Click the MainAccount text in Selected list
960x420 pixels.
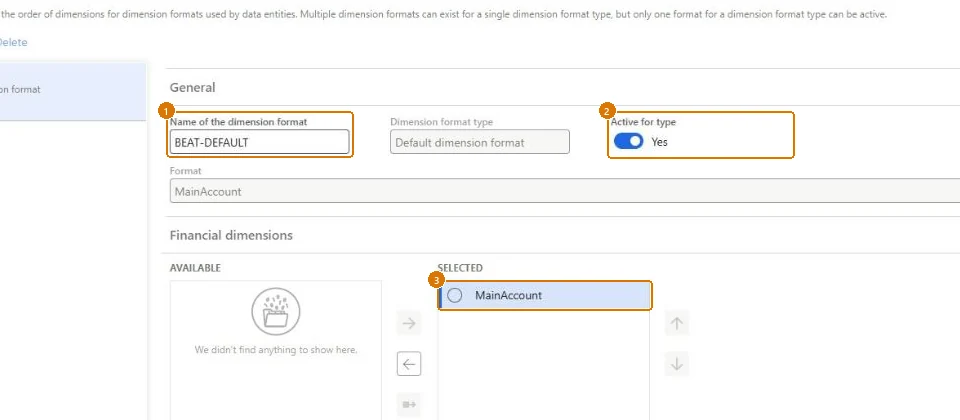pyautogui.click(x=508, y=295)
